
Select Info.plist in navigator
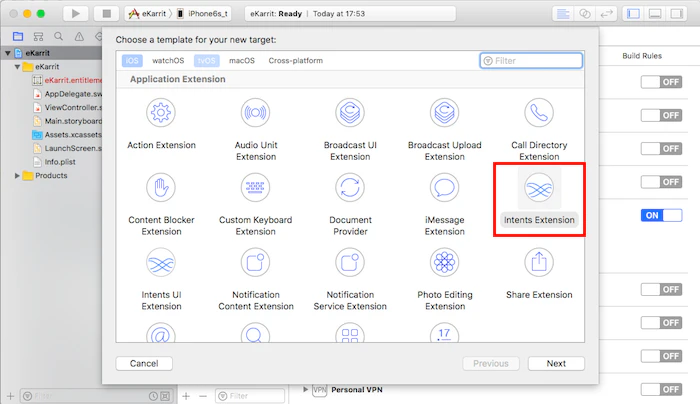(x=54, y=162)
